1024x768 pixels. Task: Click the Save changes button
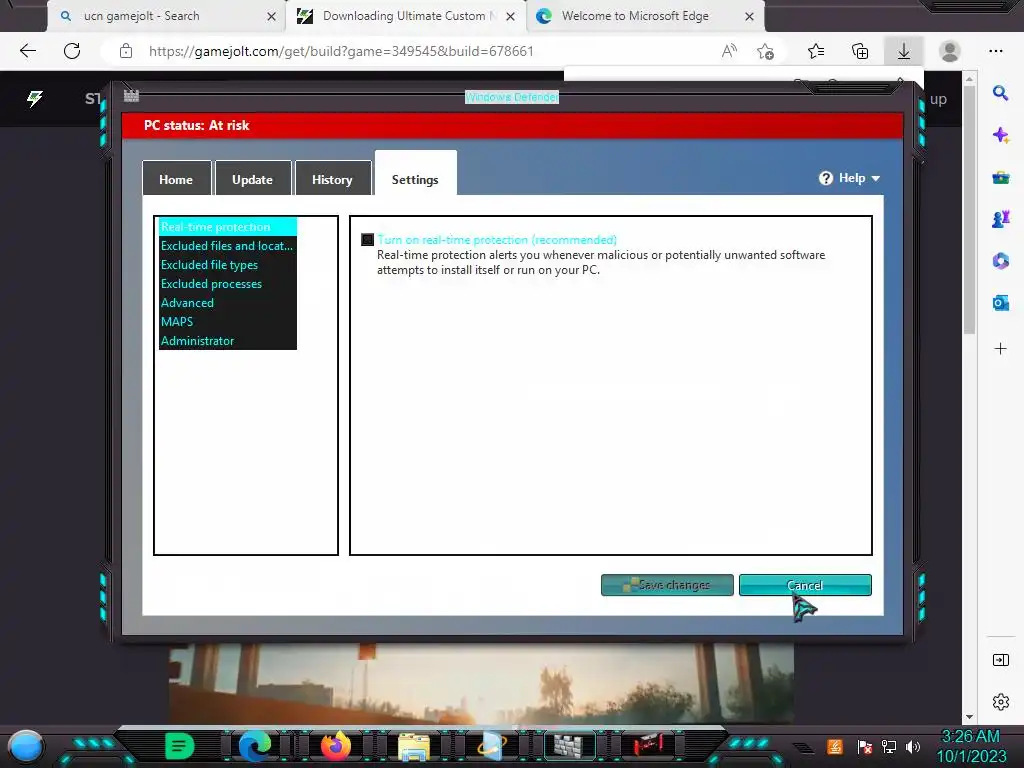(x=667, y=585)
